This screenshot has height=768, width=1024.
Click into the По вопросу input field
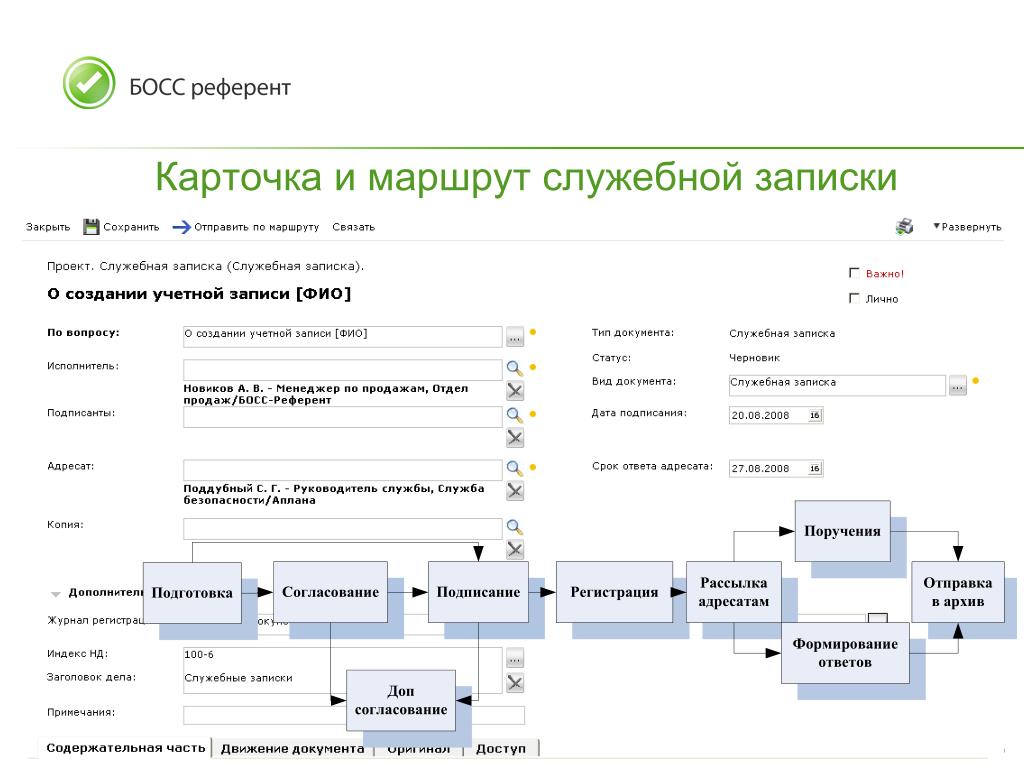coord(342,336)
